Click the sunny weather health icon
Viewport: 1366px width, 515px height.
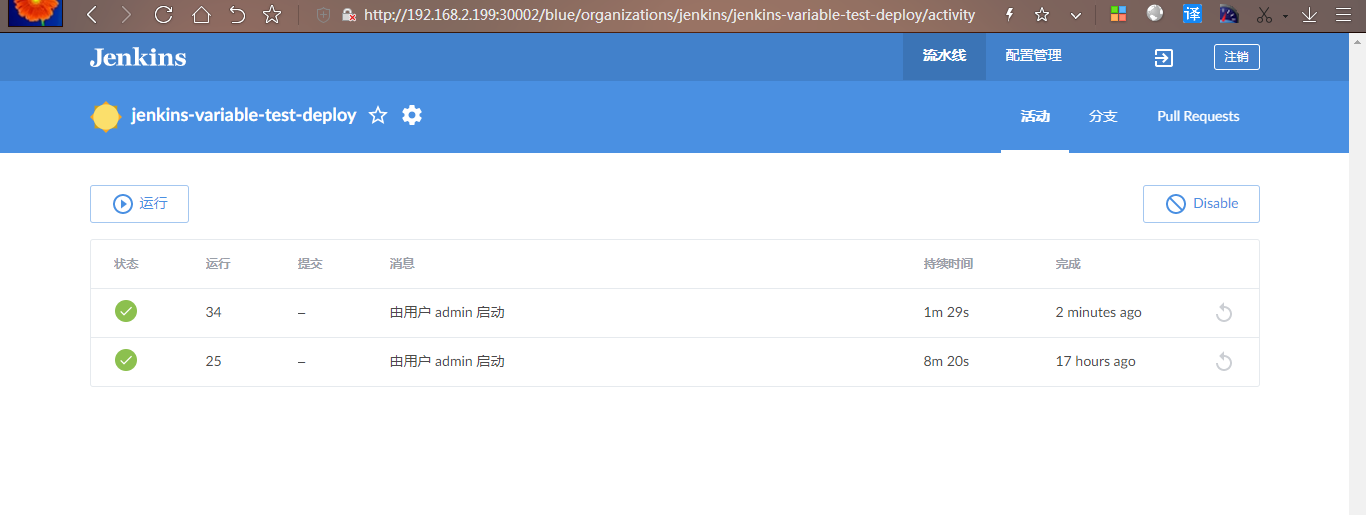(x=106, y=116)
